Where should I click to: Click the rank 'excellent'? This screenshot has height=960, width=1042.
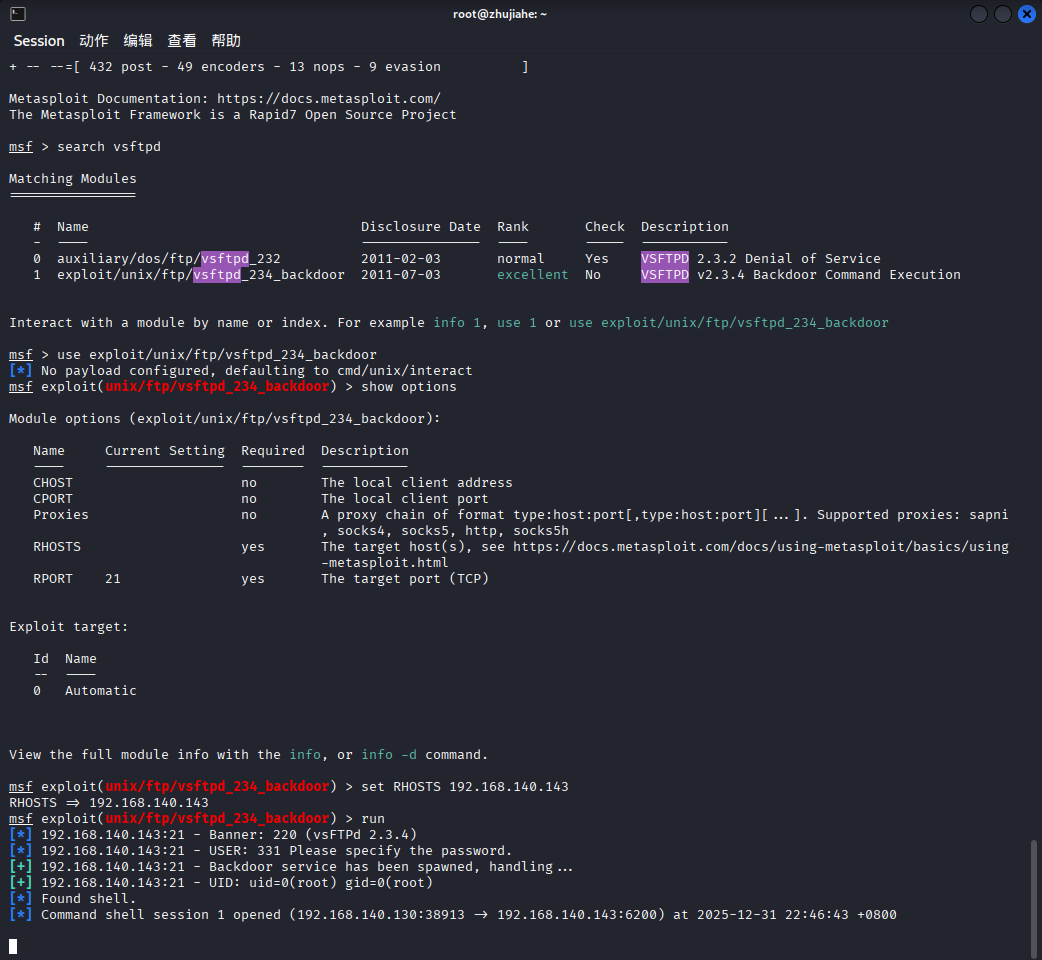[533, 274]
